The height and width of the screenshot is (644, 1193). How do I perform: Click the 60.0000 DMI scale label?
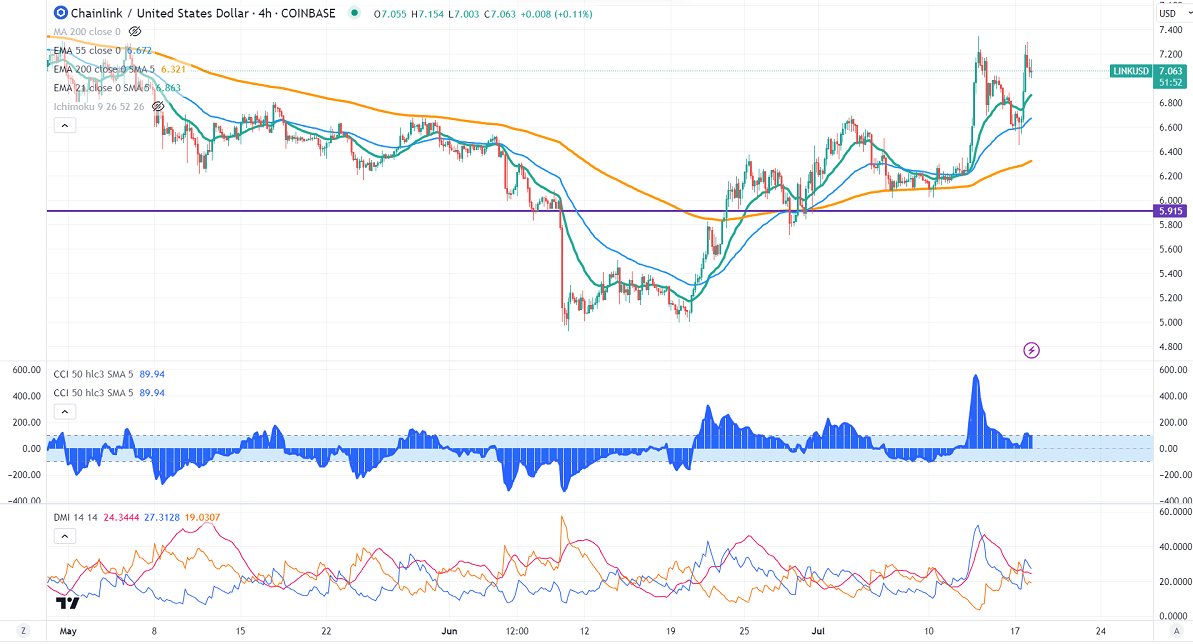1175,512
